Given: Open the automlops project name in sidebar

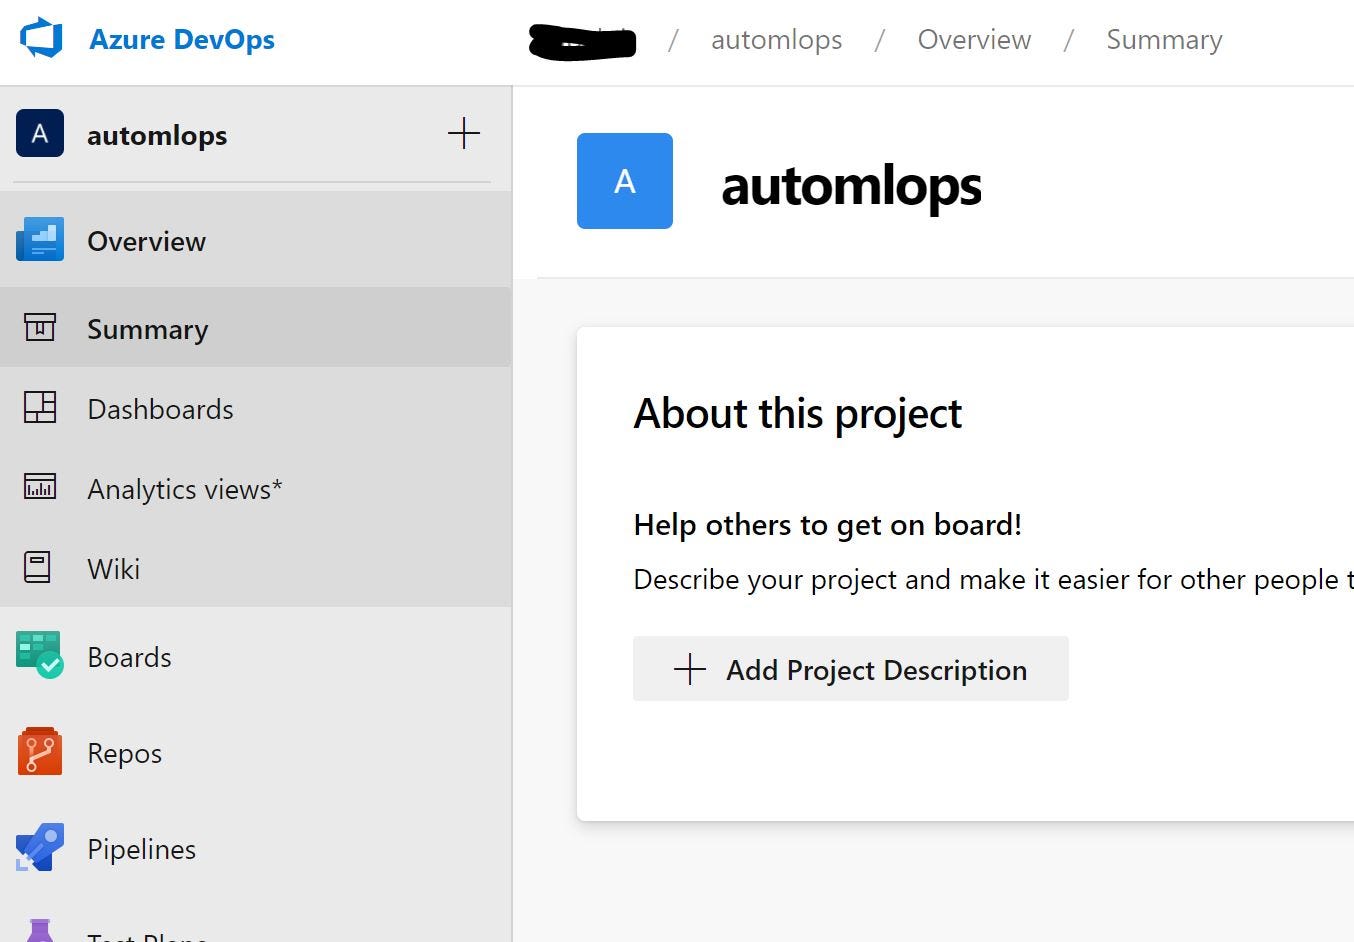Looking at the screenshot, I should [x=157, y=135].
